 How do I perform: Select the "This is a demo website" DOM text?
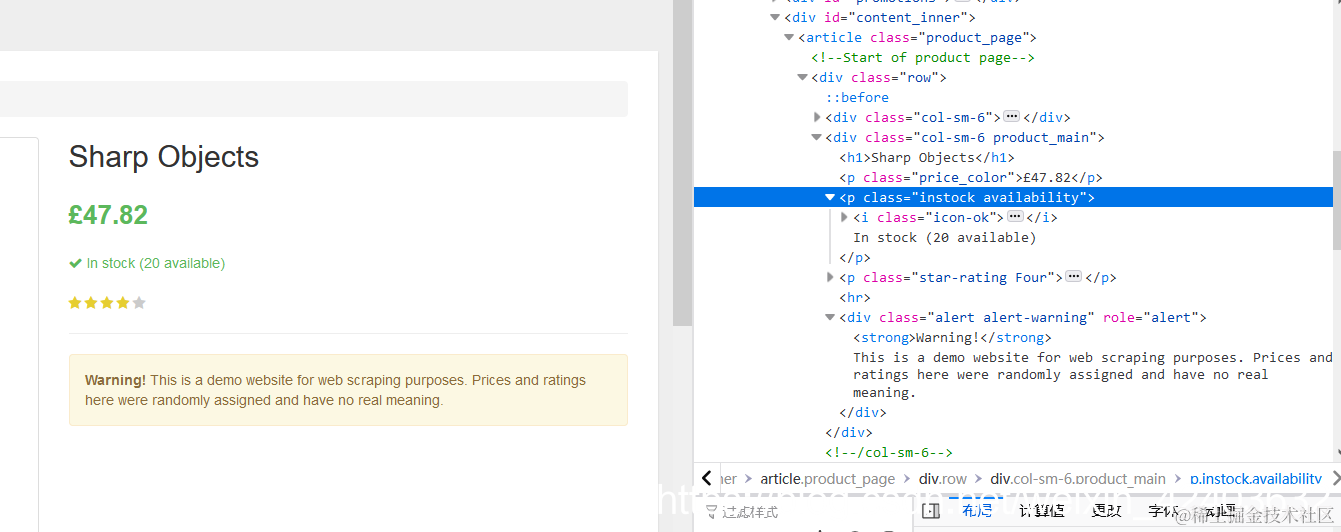tap(1092, 375)
